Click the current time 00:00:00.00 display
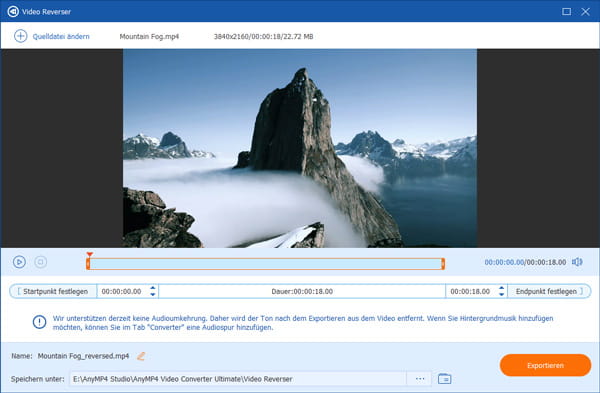600x393 pixels. (504, 262)
